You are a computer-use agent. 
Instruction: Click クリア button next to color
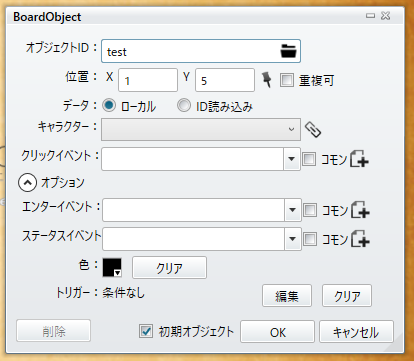pos(169,267)
